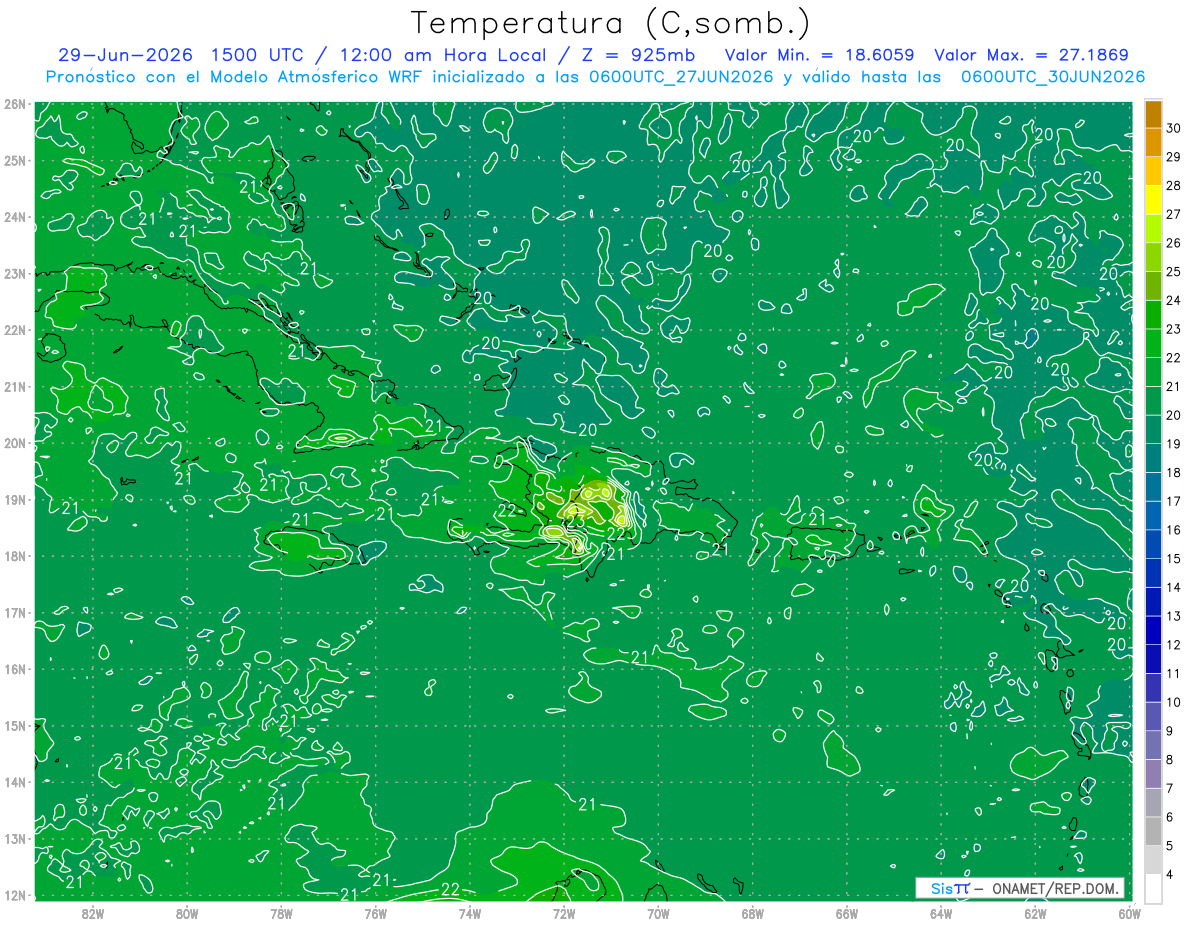
Task: Click the '18' label on the color scale
Action: [x=1174, y=472]
